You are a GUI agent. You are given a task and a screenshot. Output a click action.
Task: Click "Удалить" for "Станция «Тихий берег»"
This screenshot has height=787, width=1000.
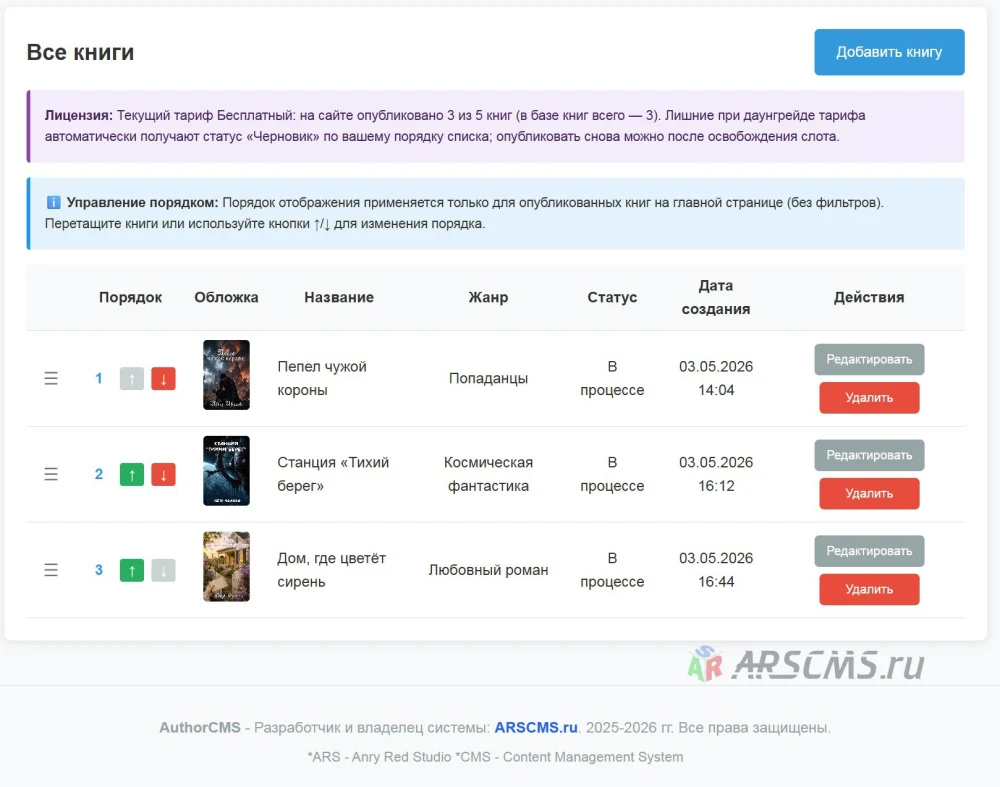869,494
